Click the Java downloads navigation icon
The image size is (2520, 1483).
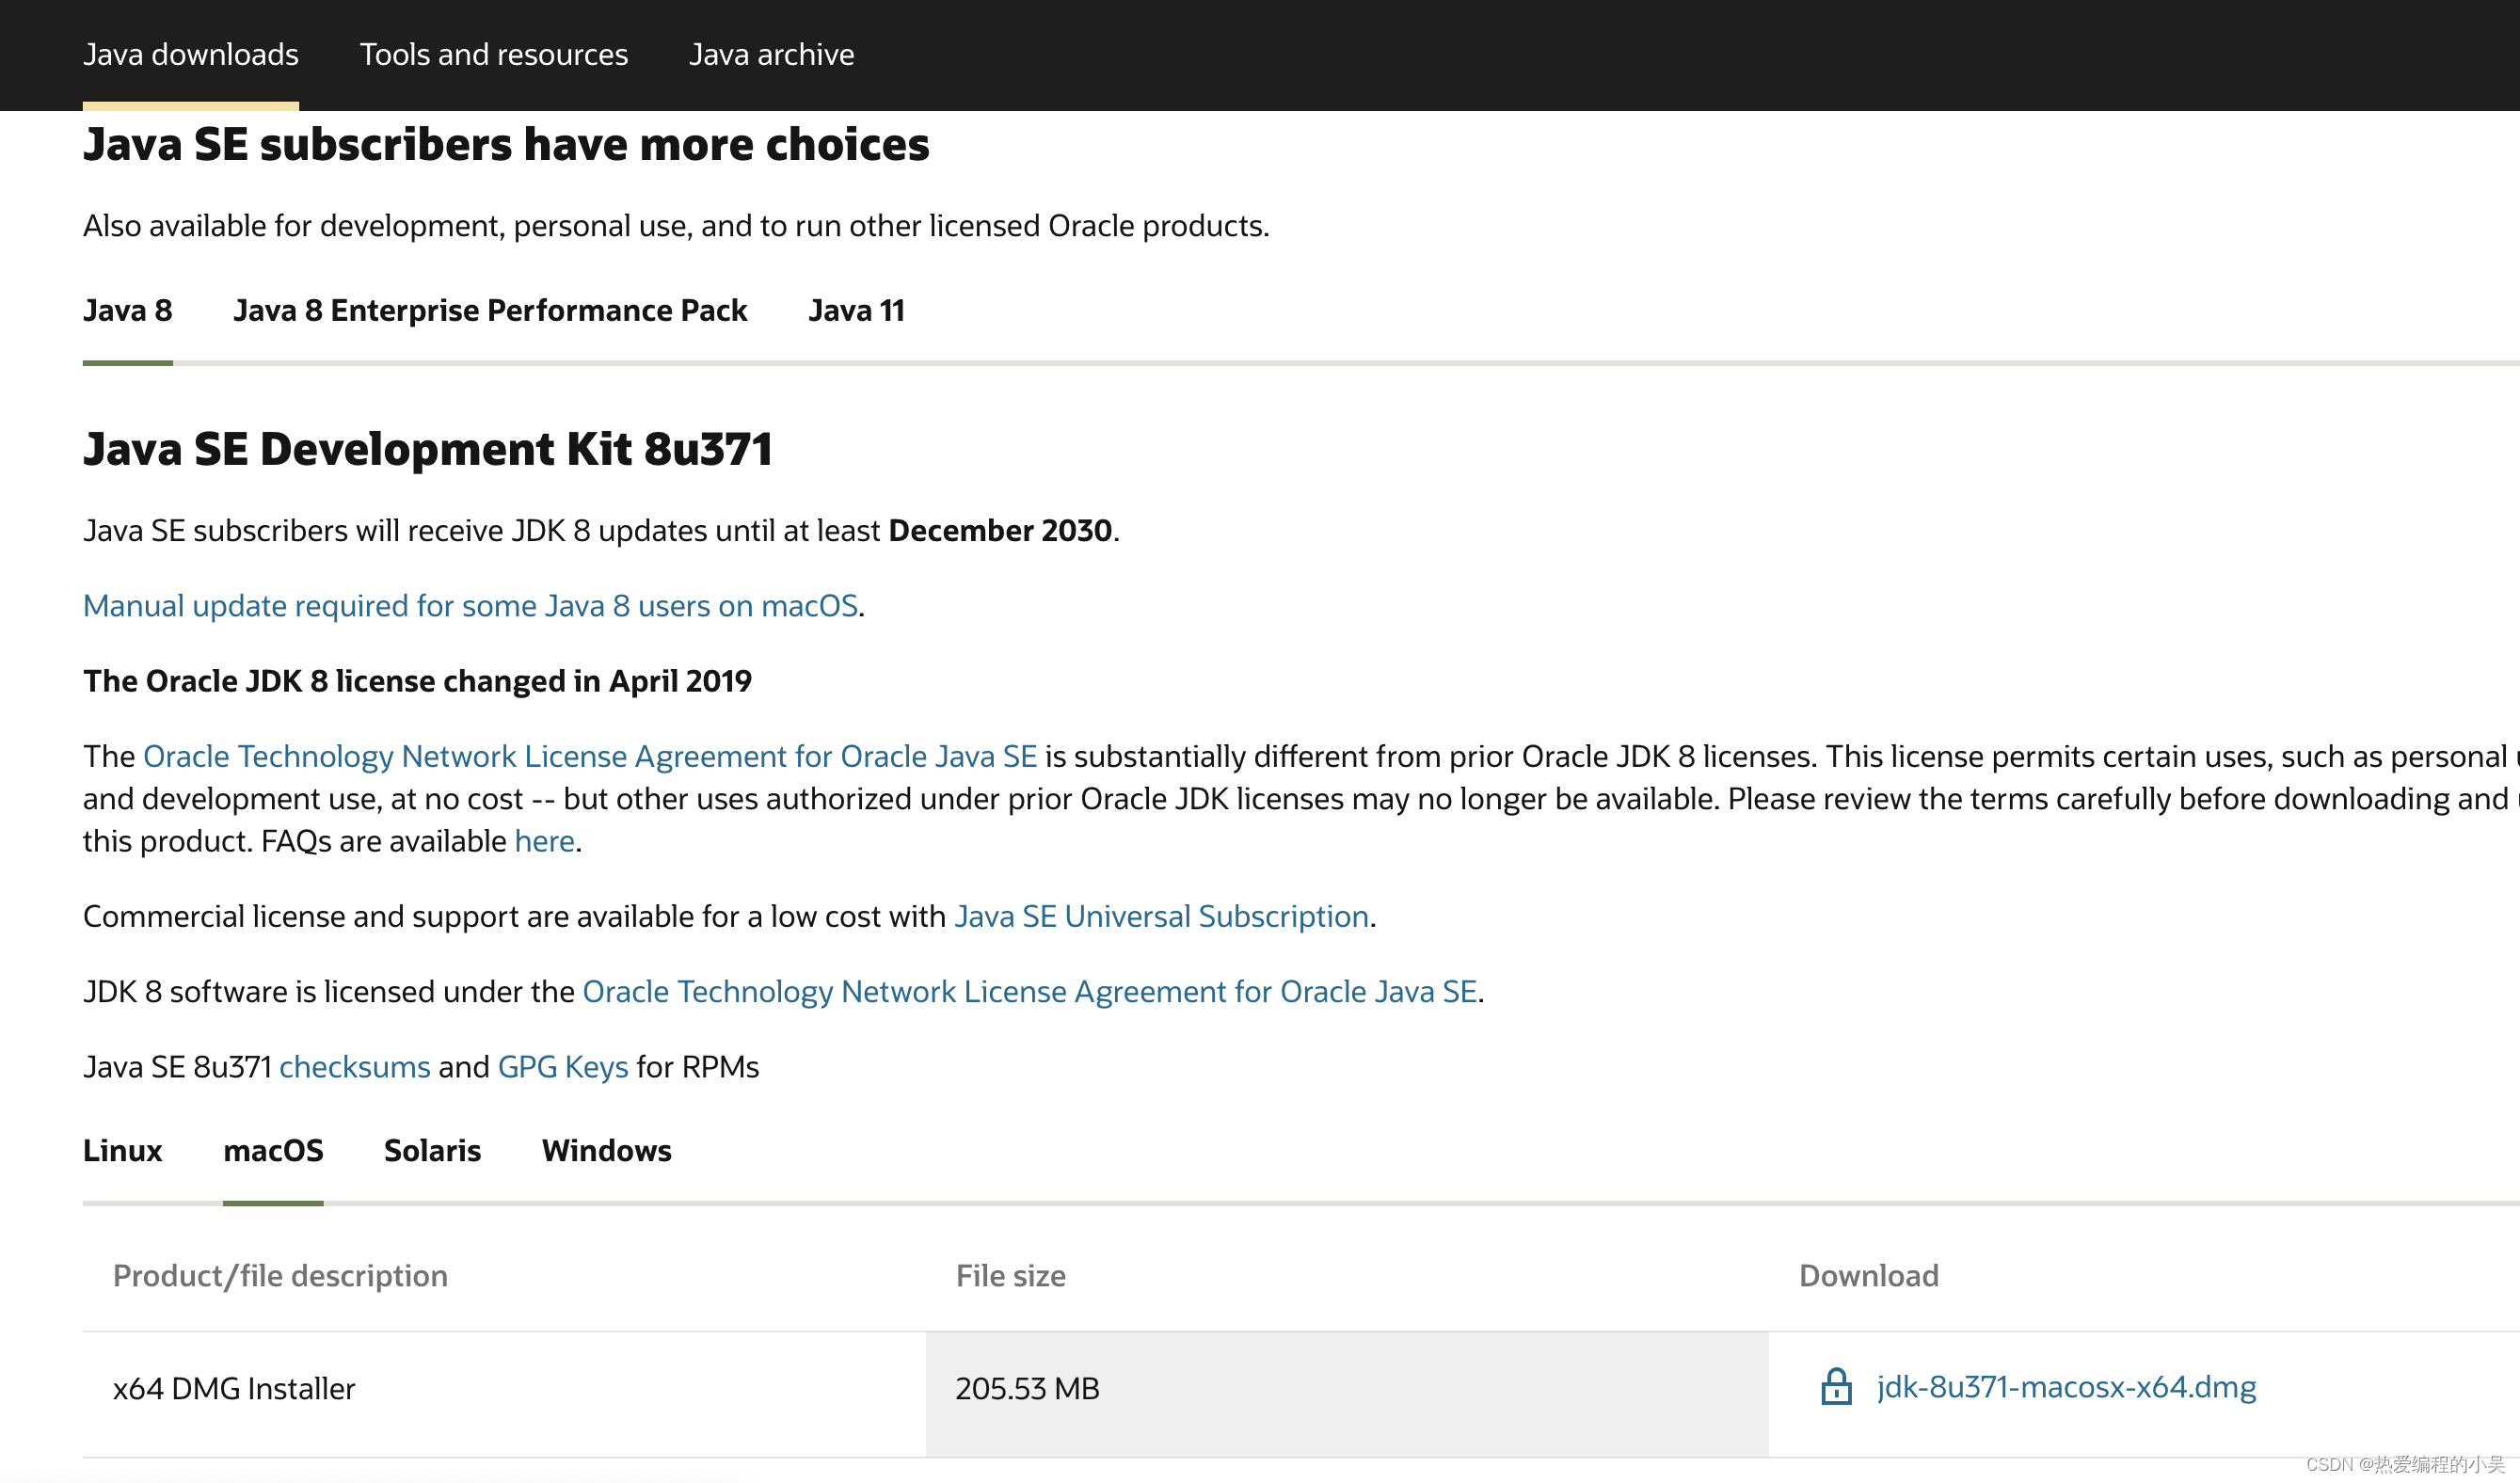(191, 53)
